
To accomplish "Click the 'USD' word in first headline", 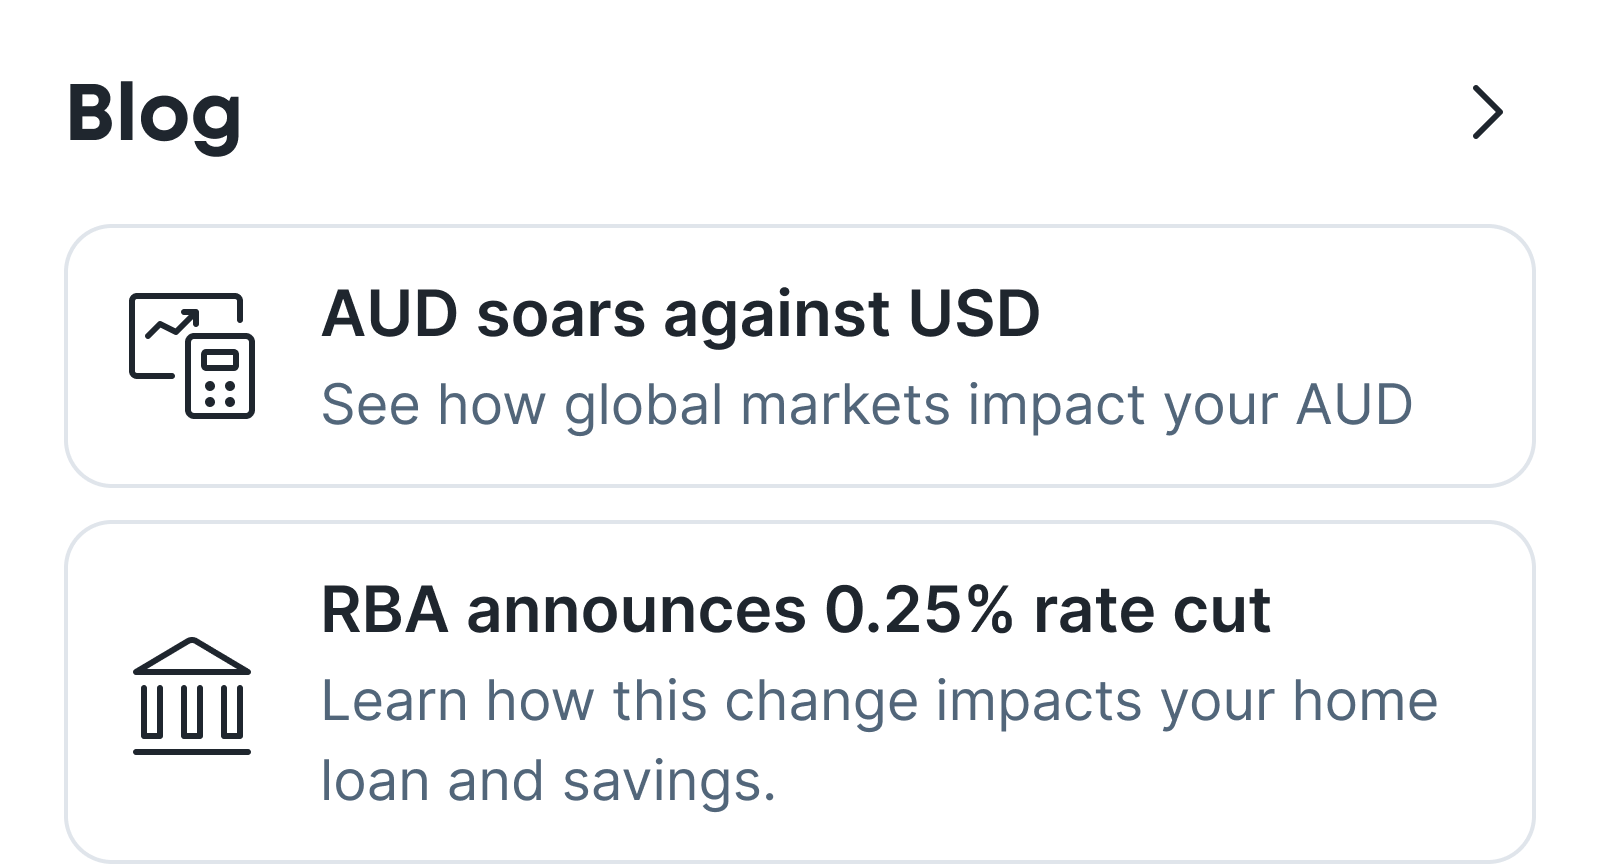I will (973, 314).
